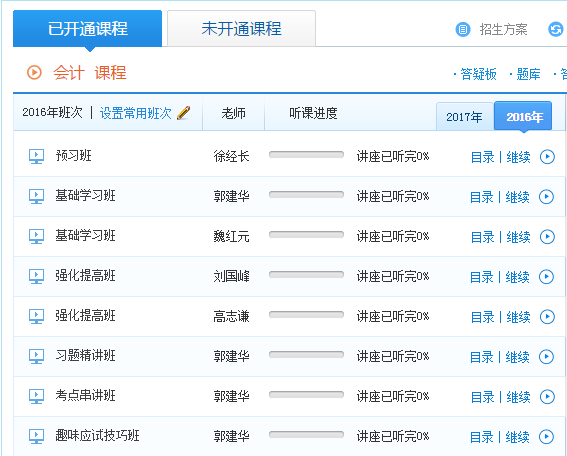Click 继续 for 习题精讲班
This screenshot has height=456, width=567.
[517, 357]
